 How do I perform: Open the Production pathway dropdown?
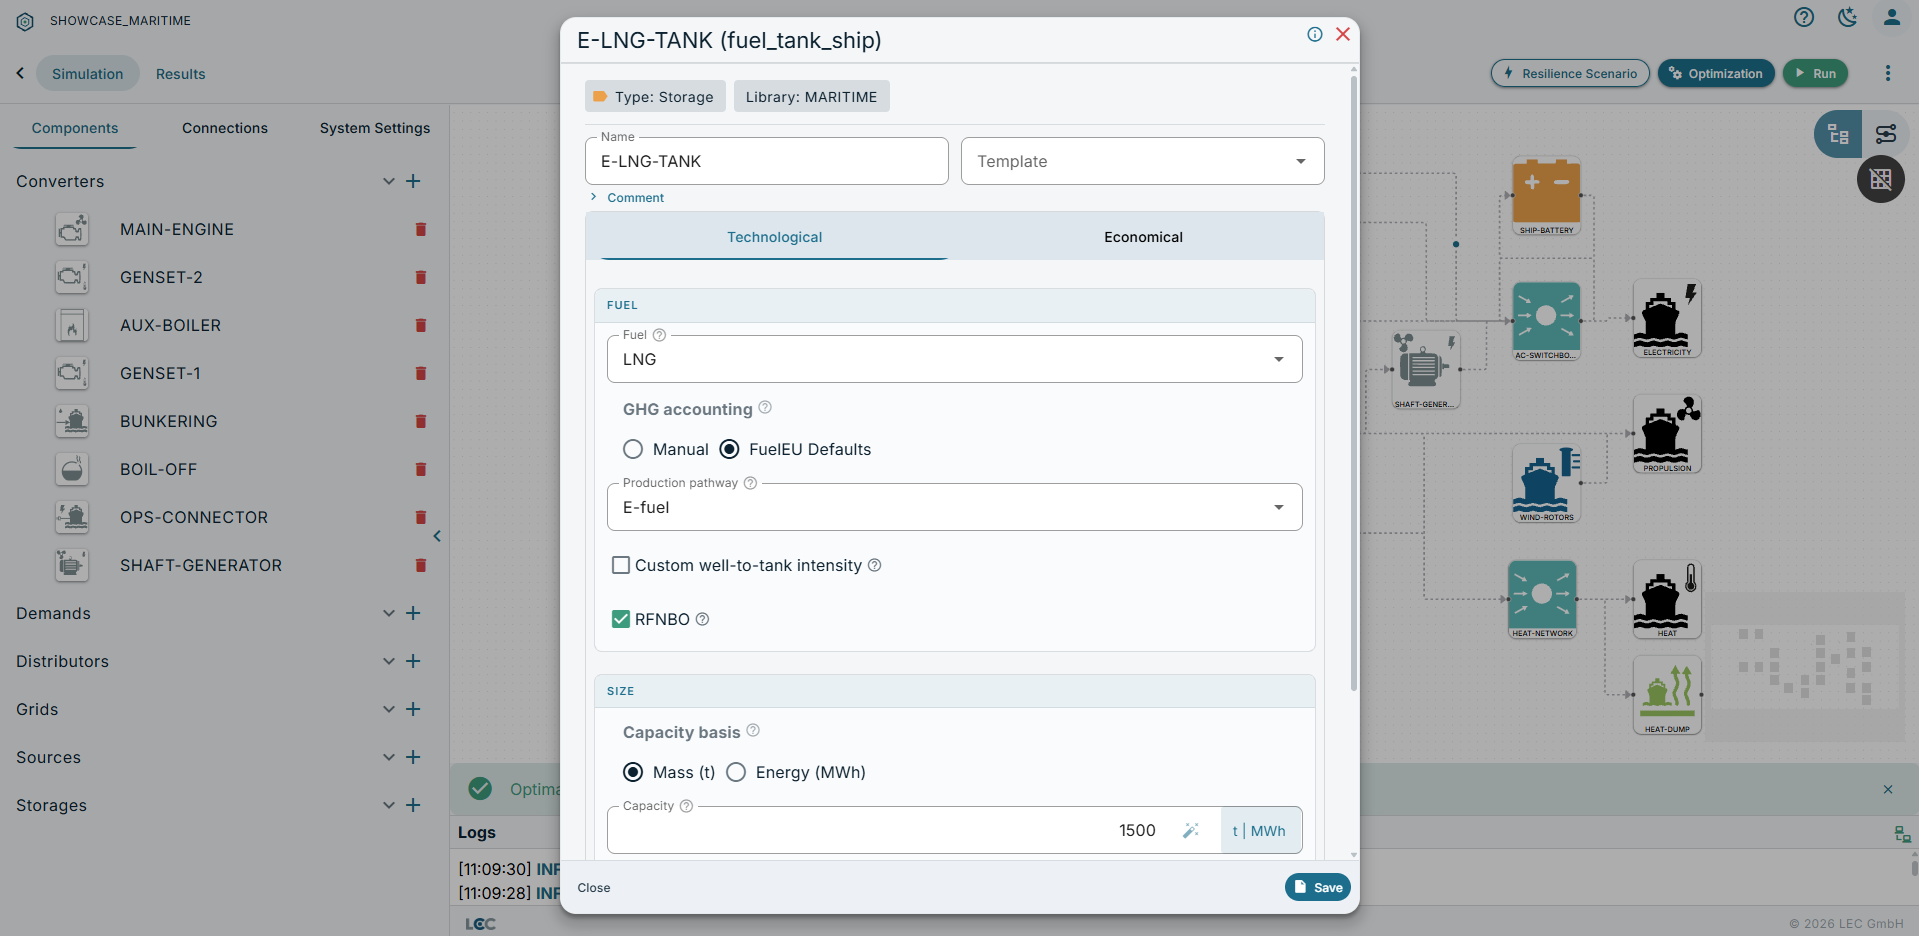954,507
